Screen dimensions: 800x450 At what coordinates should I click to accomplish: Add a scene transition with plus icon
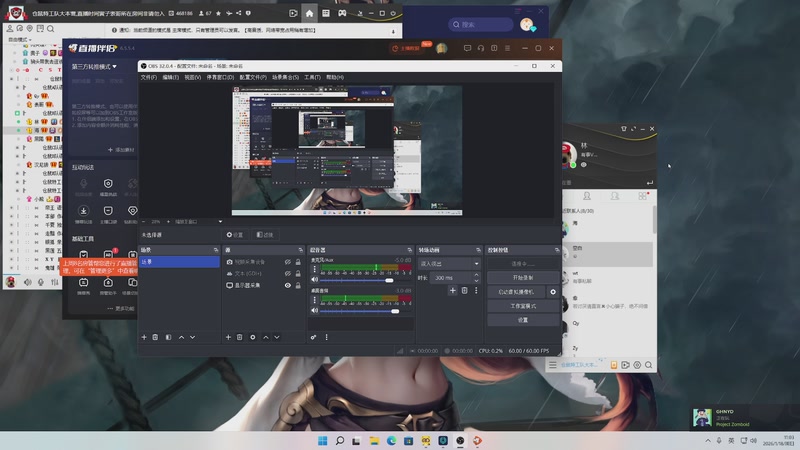coord(453,290)
